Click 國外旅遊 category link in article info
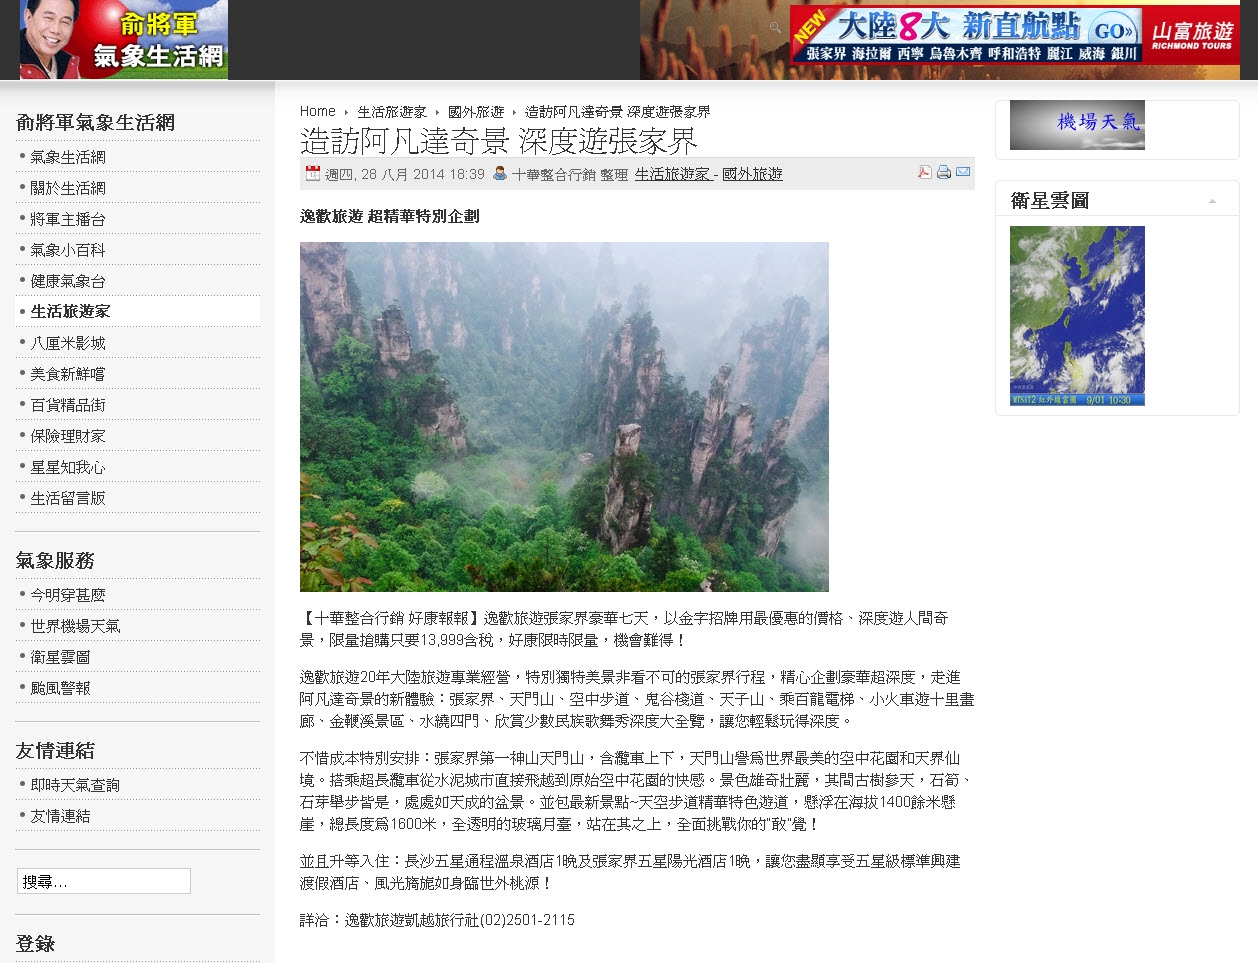The image size is (1258, 963). 752,174
